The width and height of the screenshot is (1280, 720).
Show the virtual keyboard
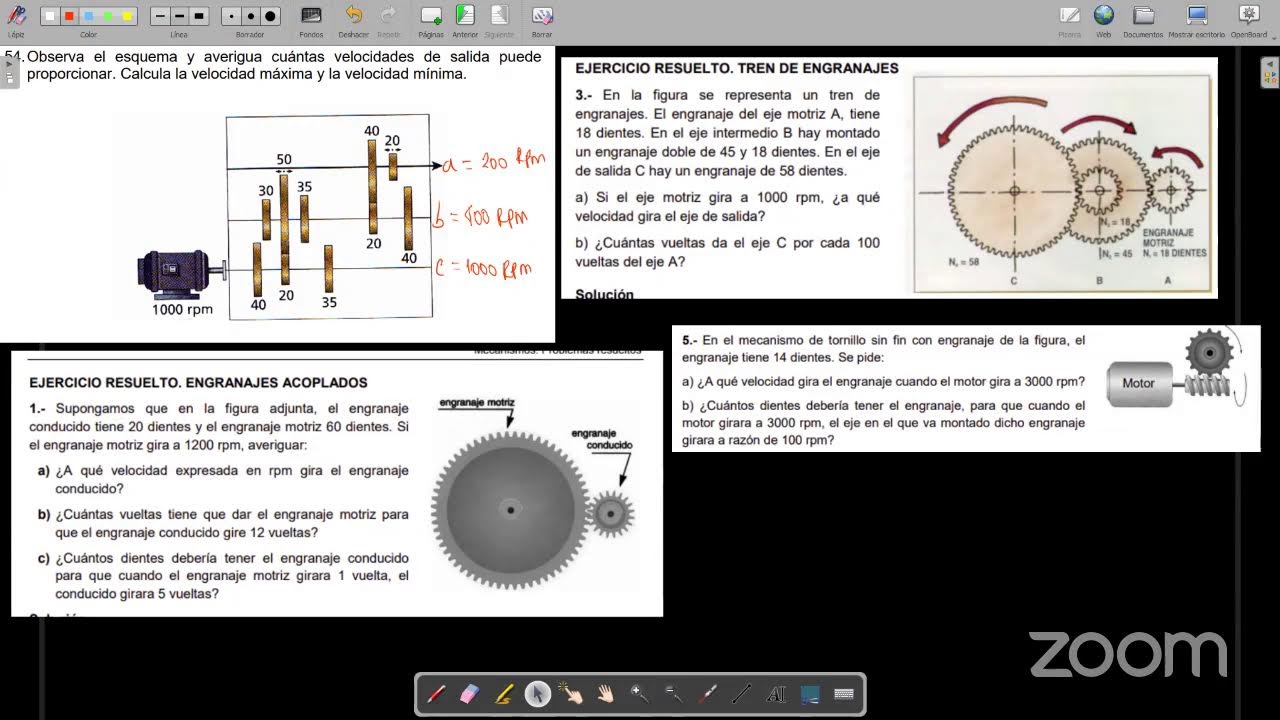(844, 694)
